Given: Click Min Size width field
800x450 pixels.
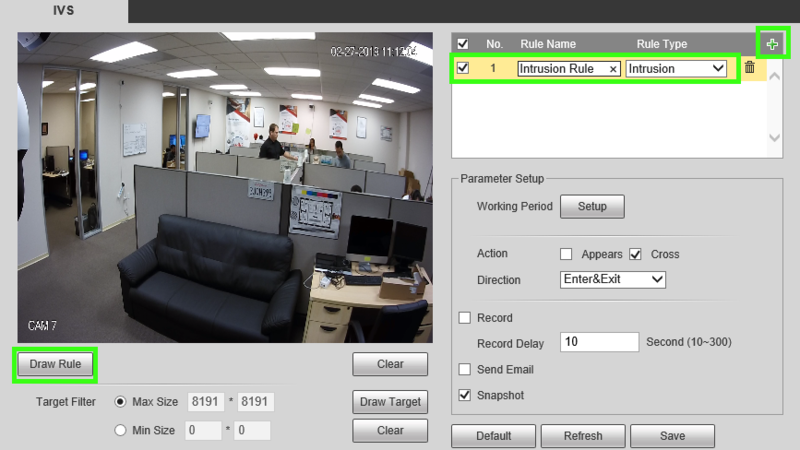Looking at the screenshot, I should (x=203, y=431).
